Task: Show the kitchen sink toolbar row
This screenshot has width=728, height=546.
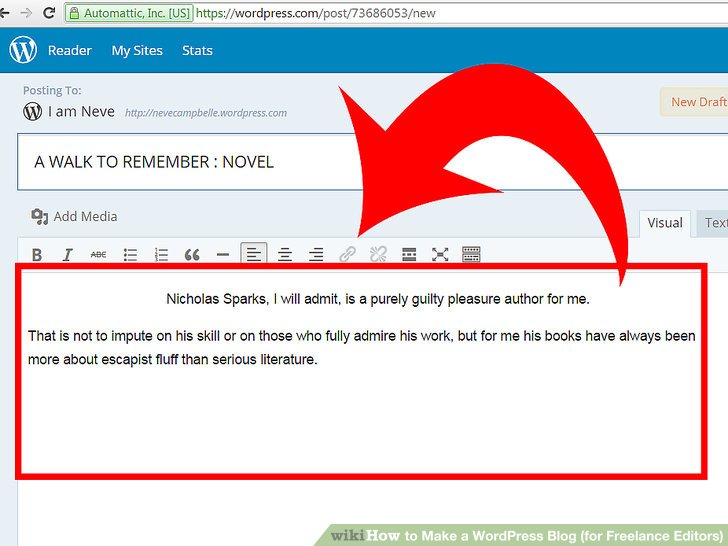Action: (x=471, y=255)
